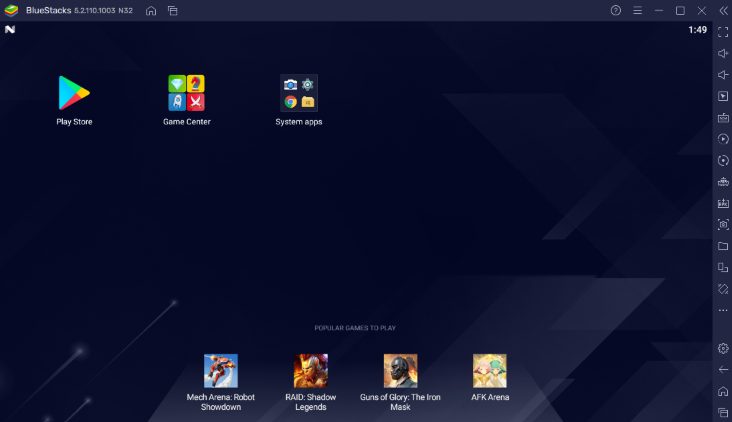
Task: Show more sidebar options (three dots)
Action: point(723,310)
